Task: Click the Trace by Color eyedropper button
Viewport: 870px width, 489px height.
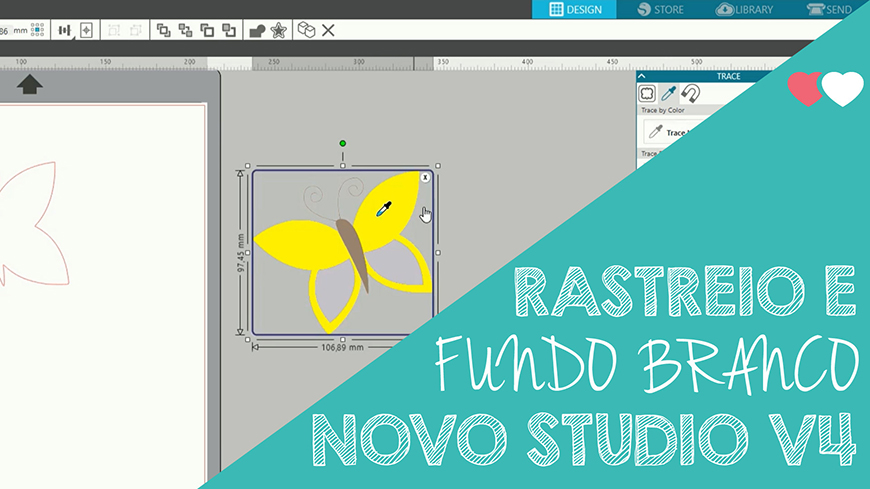Action: (656, 132)
